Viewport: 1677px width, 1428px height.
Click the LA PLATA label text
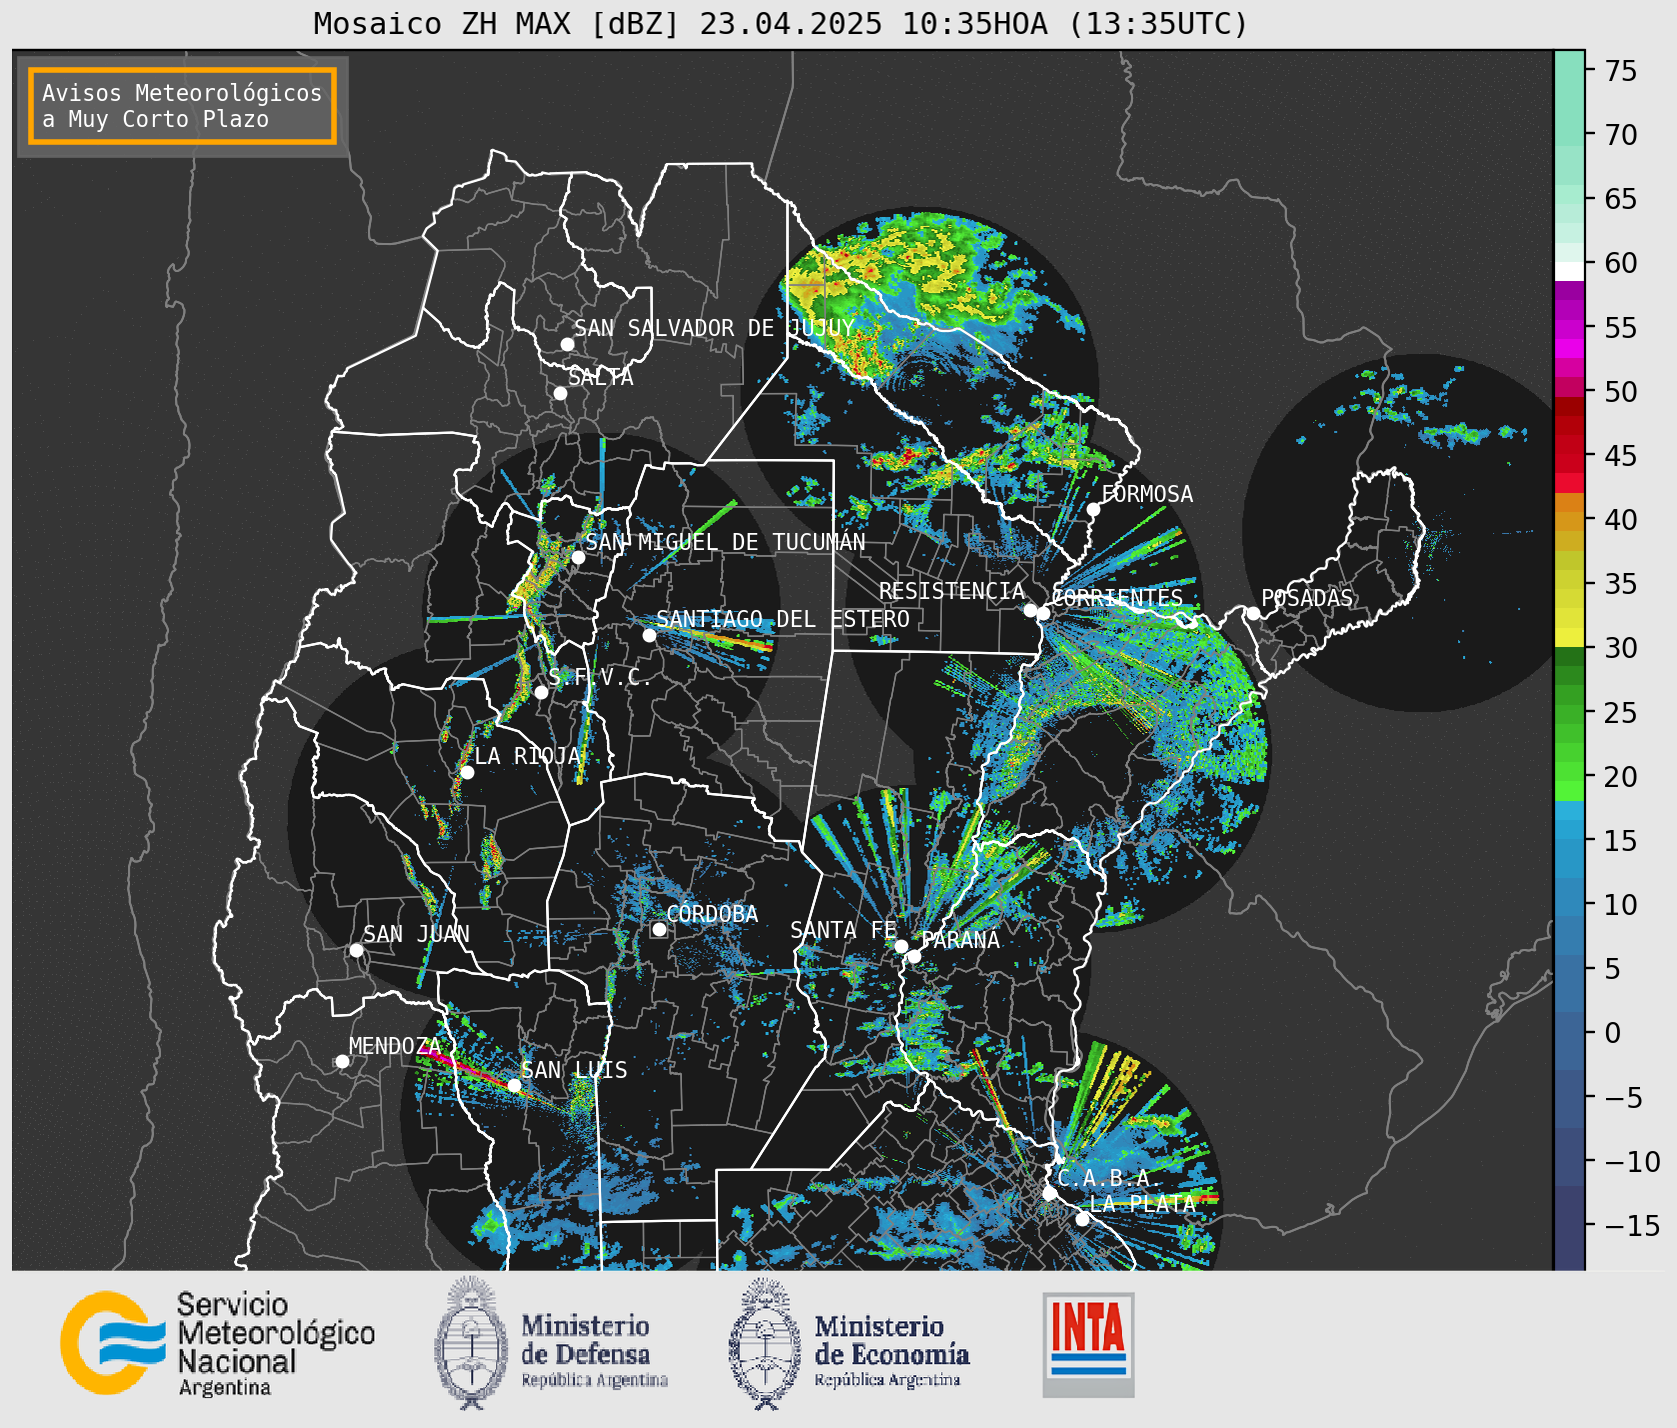1142,1204
